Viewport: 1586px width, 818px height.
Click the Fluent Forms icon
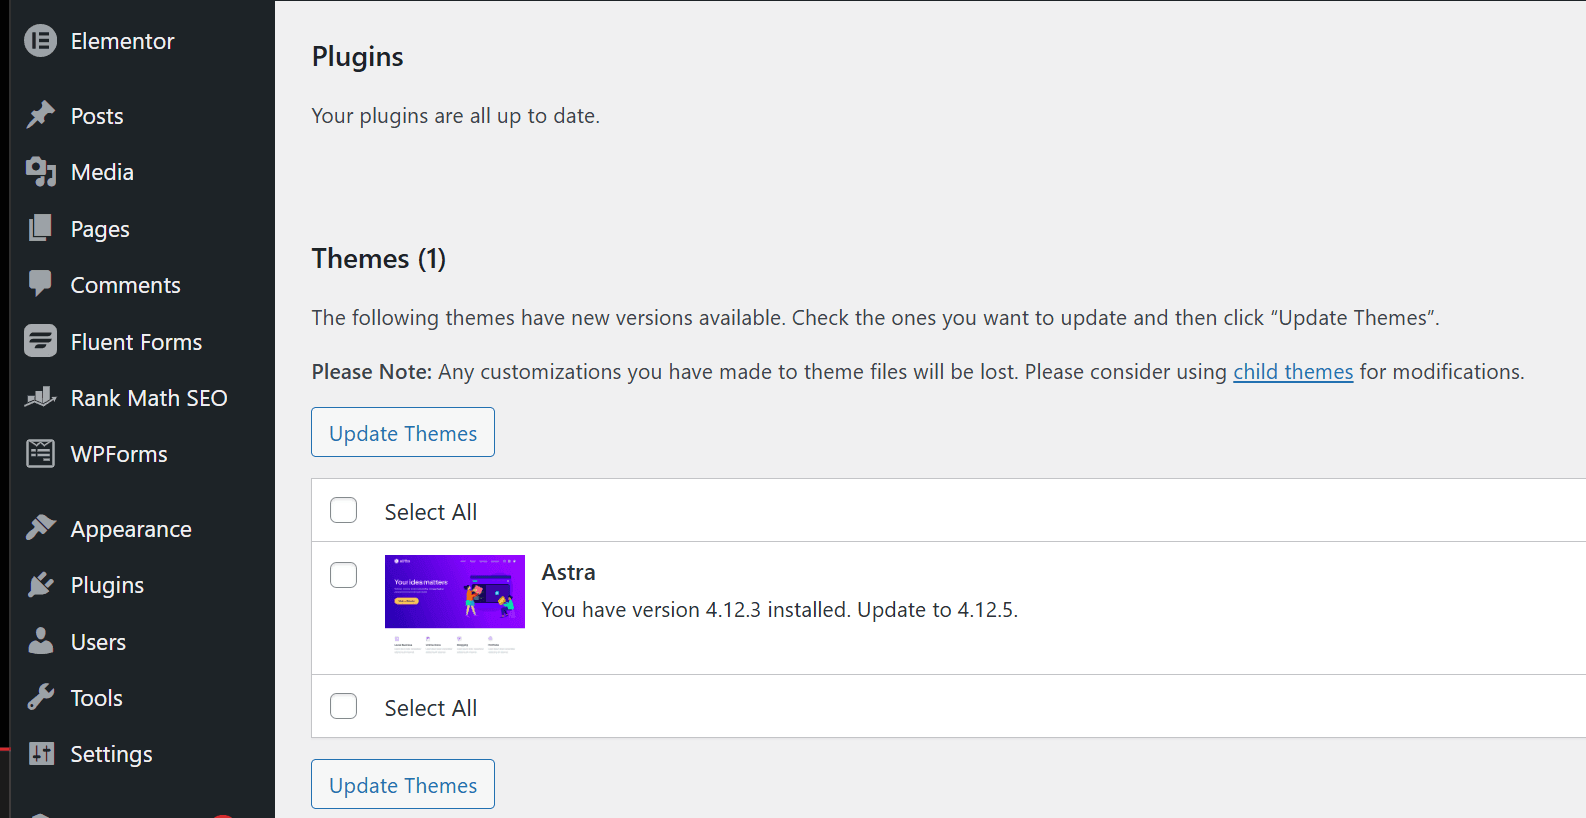click(40, 341)
